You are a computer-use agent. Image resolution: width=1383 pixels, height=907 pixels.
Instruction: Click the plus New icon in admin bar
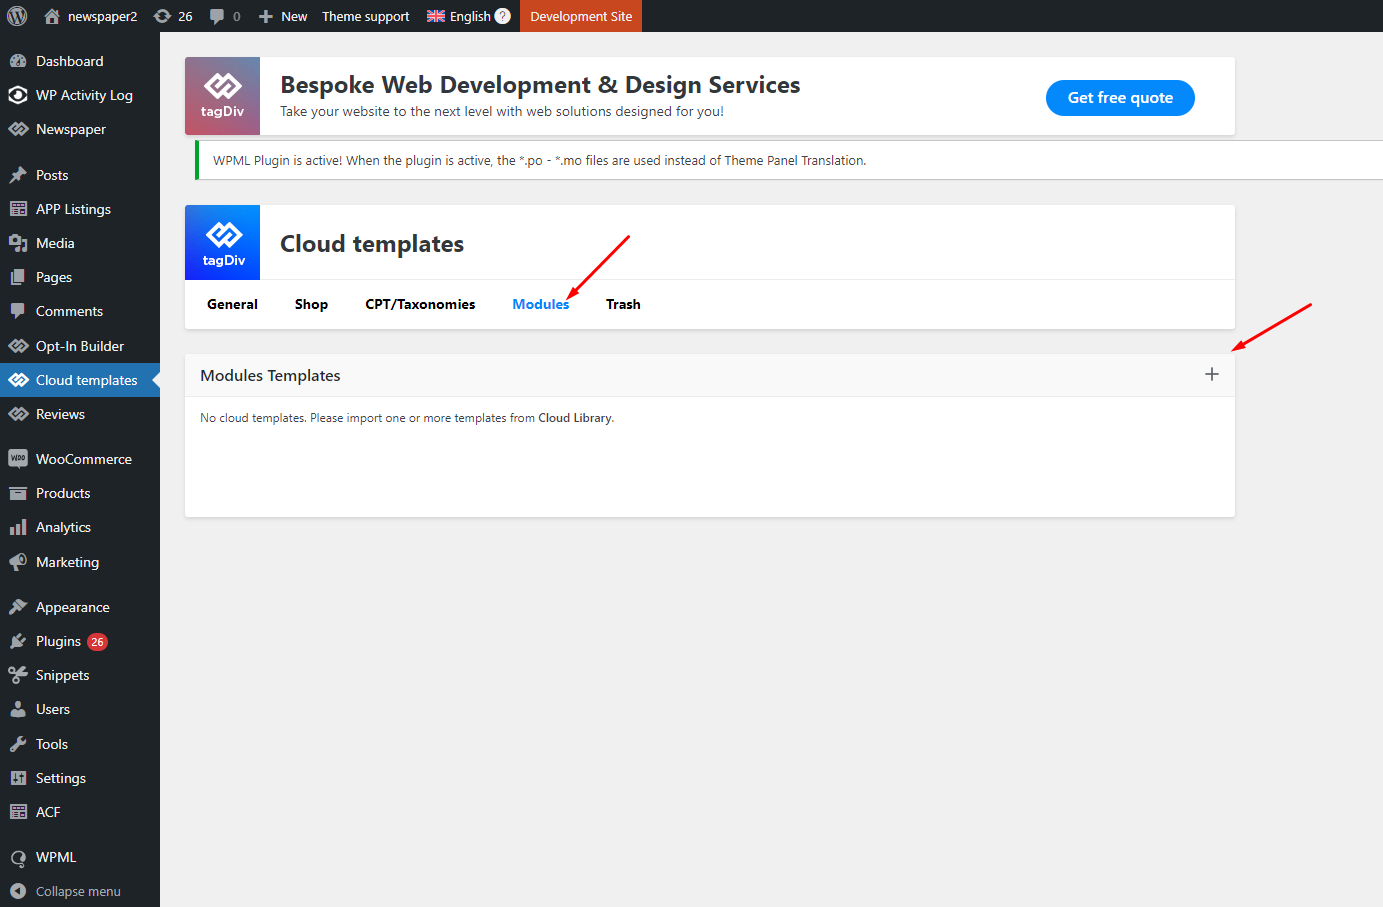coord(266,17)
